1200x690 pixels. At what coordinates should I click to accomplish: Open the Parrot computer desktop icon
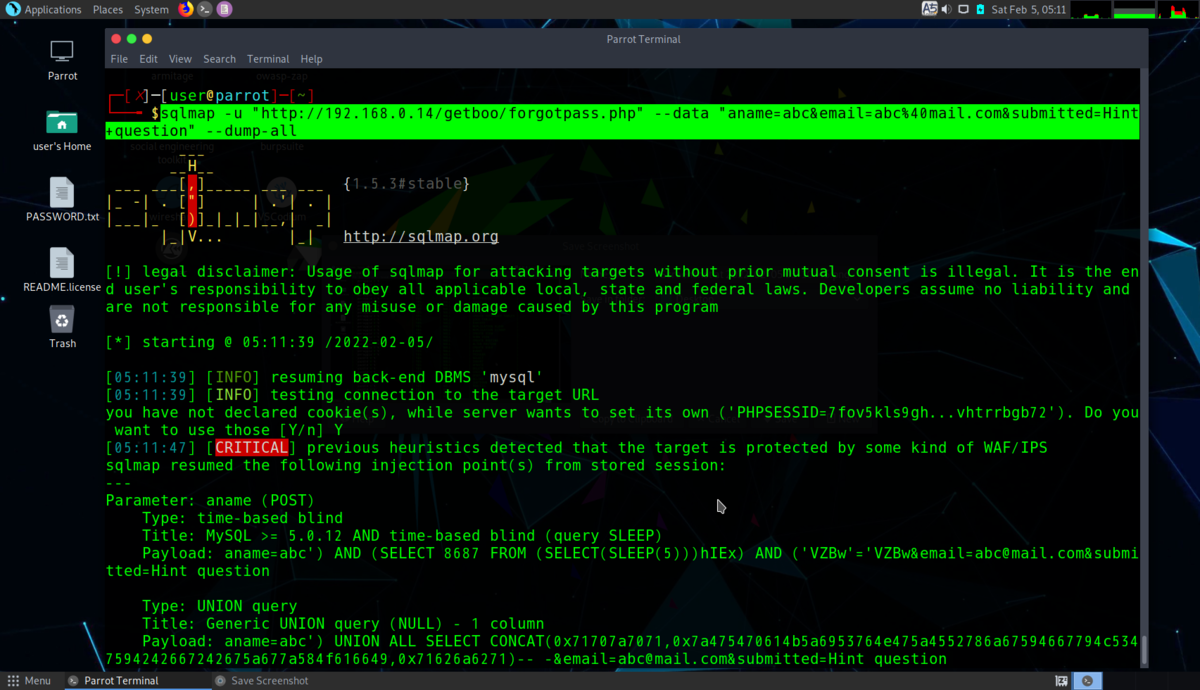coord(62,61)
